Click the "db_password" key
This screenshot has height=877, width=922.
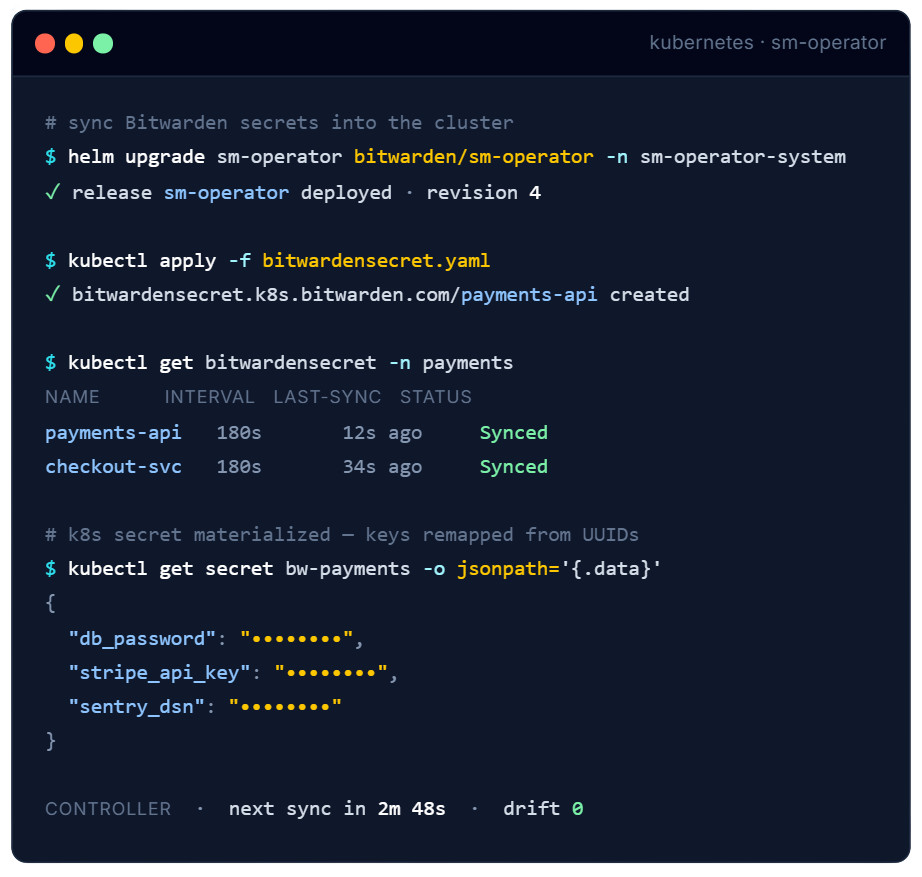coord(142,639)
